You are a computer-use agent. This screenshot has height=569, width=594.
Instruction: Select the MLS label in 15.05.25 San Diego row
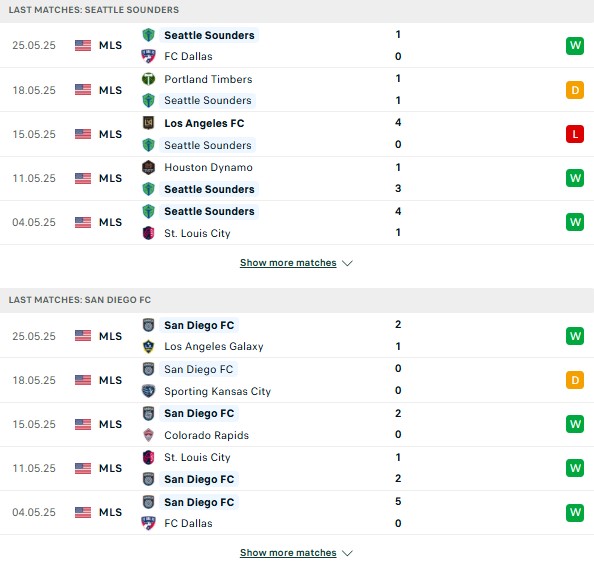pyautogui.click(x=110, y=424)
